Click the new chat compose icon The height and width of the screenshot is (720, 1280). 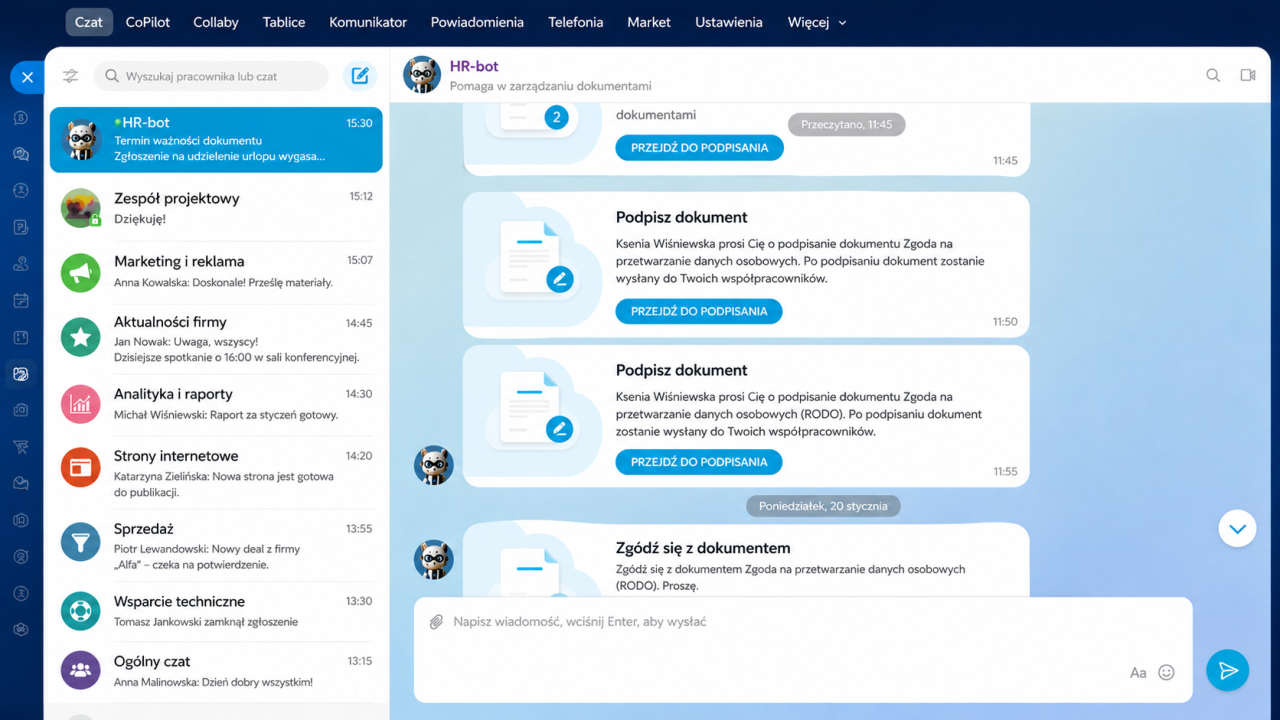click(360, 76)
